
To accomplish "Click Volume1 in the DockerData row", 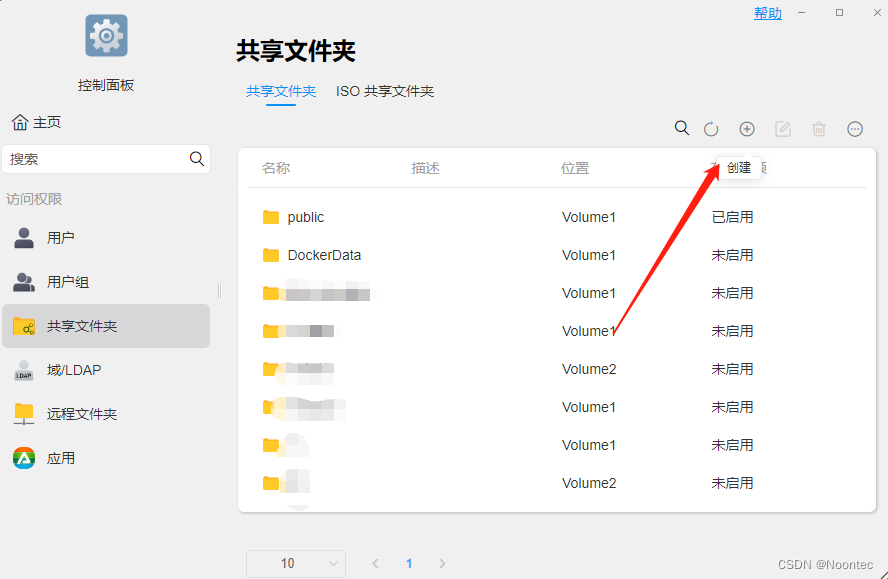I will pos(588,256).
